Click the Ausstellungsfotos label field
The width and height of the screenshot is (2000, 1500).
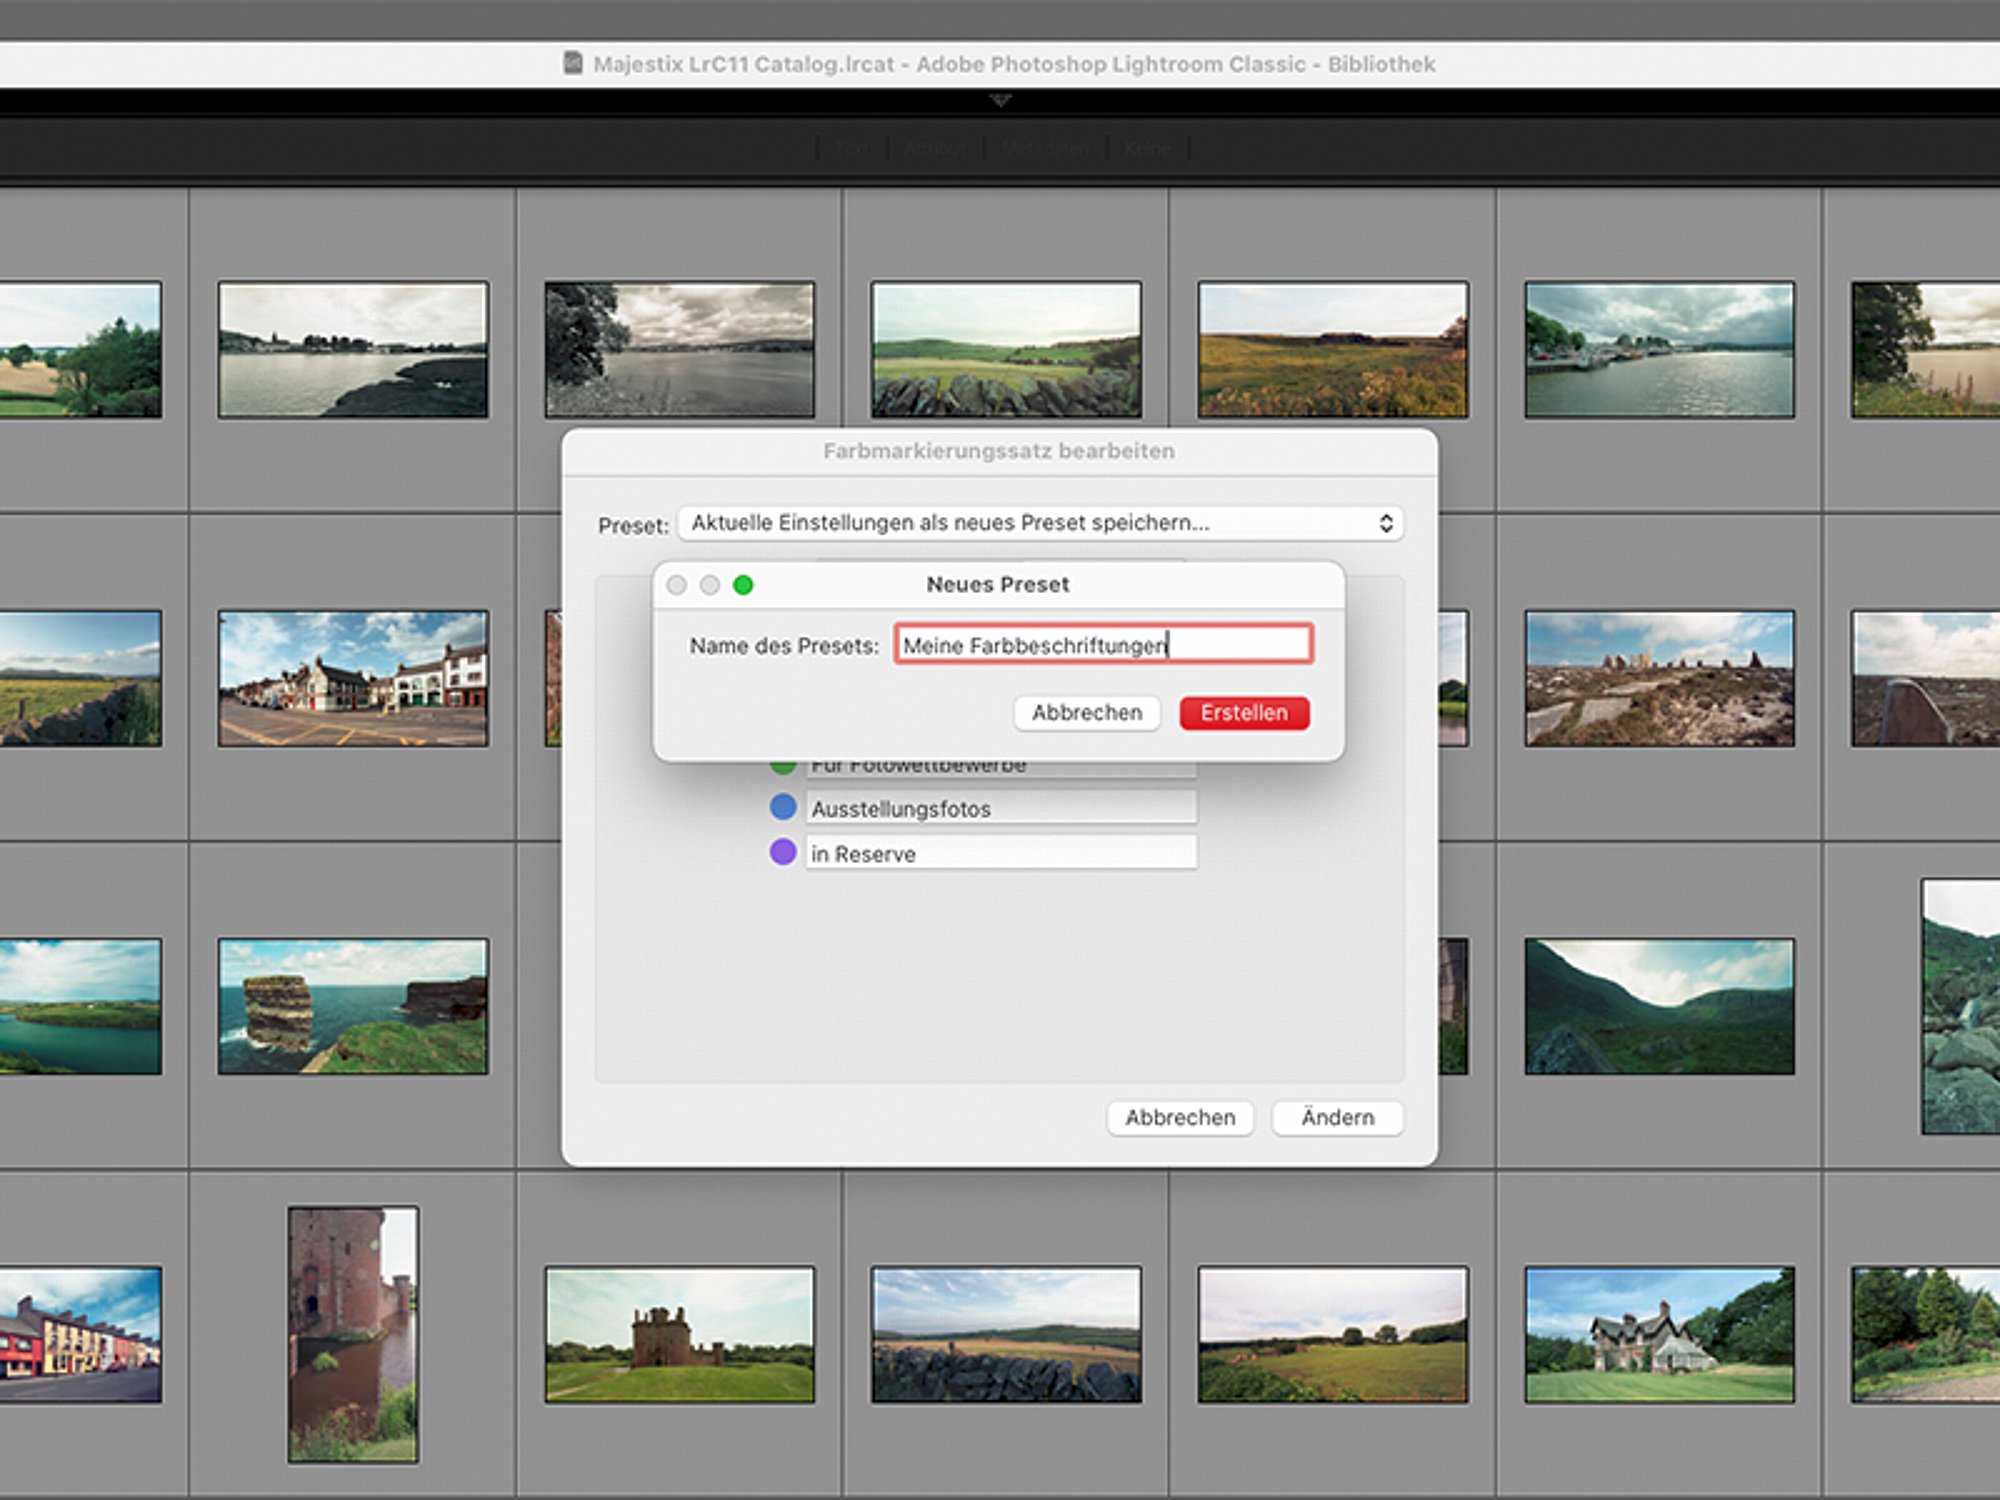pyautogui.click(x=1001, y=808)
